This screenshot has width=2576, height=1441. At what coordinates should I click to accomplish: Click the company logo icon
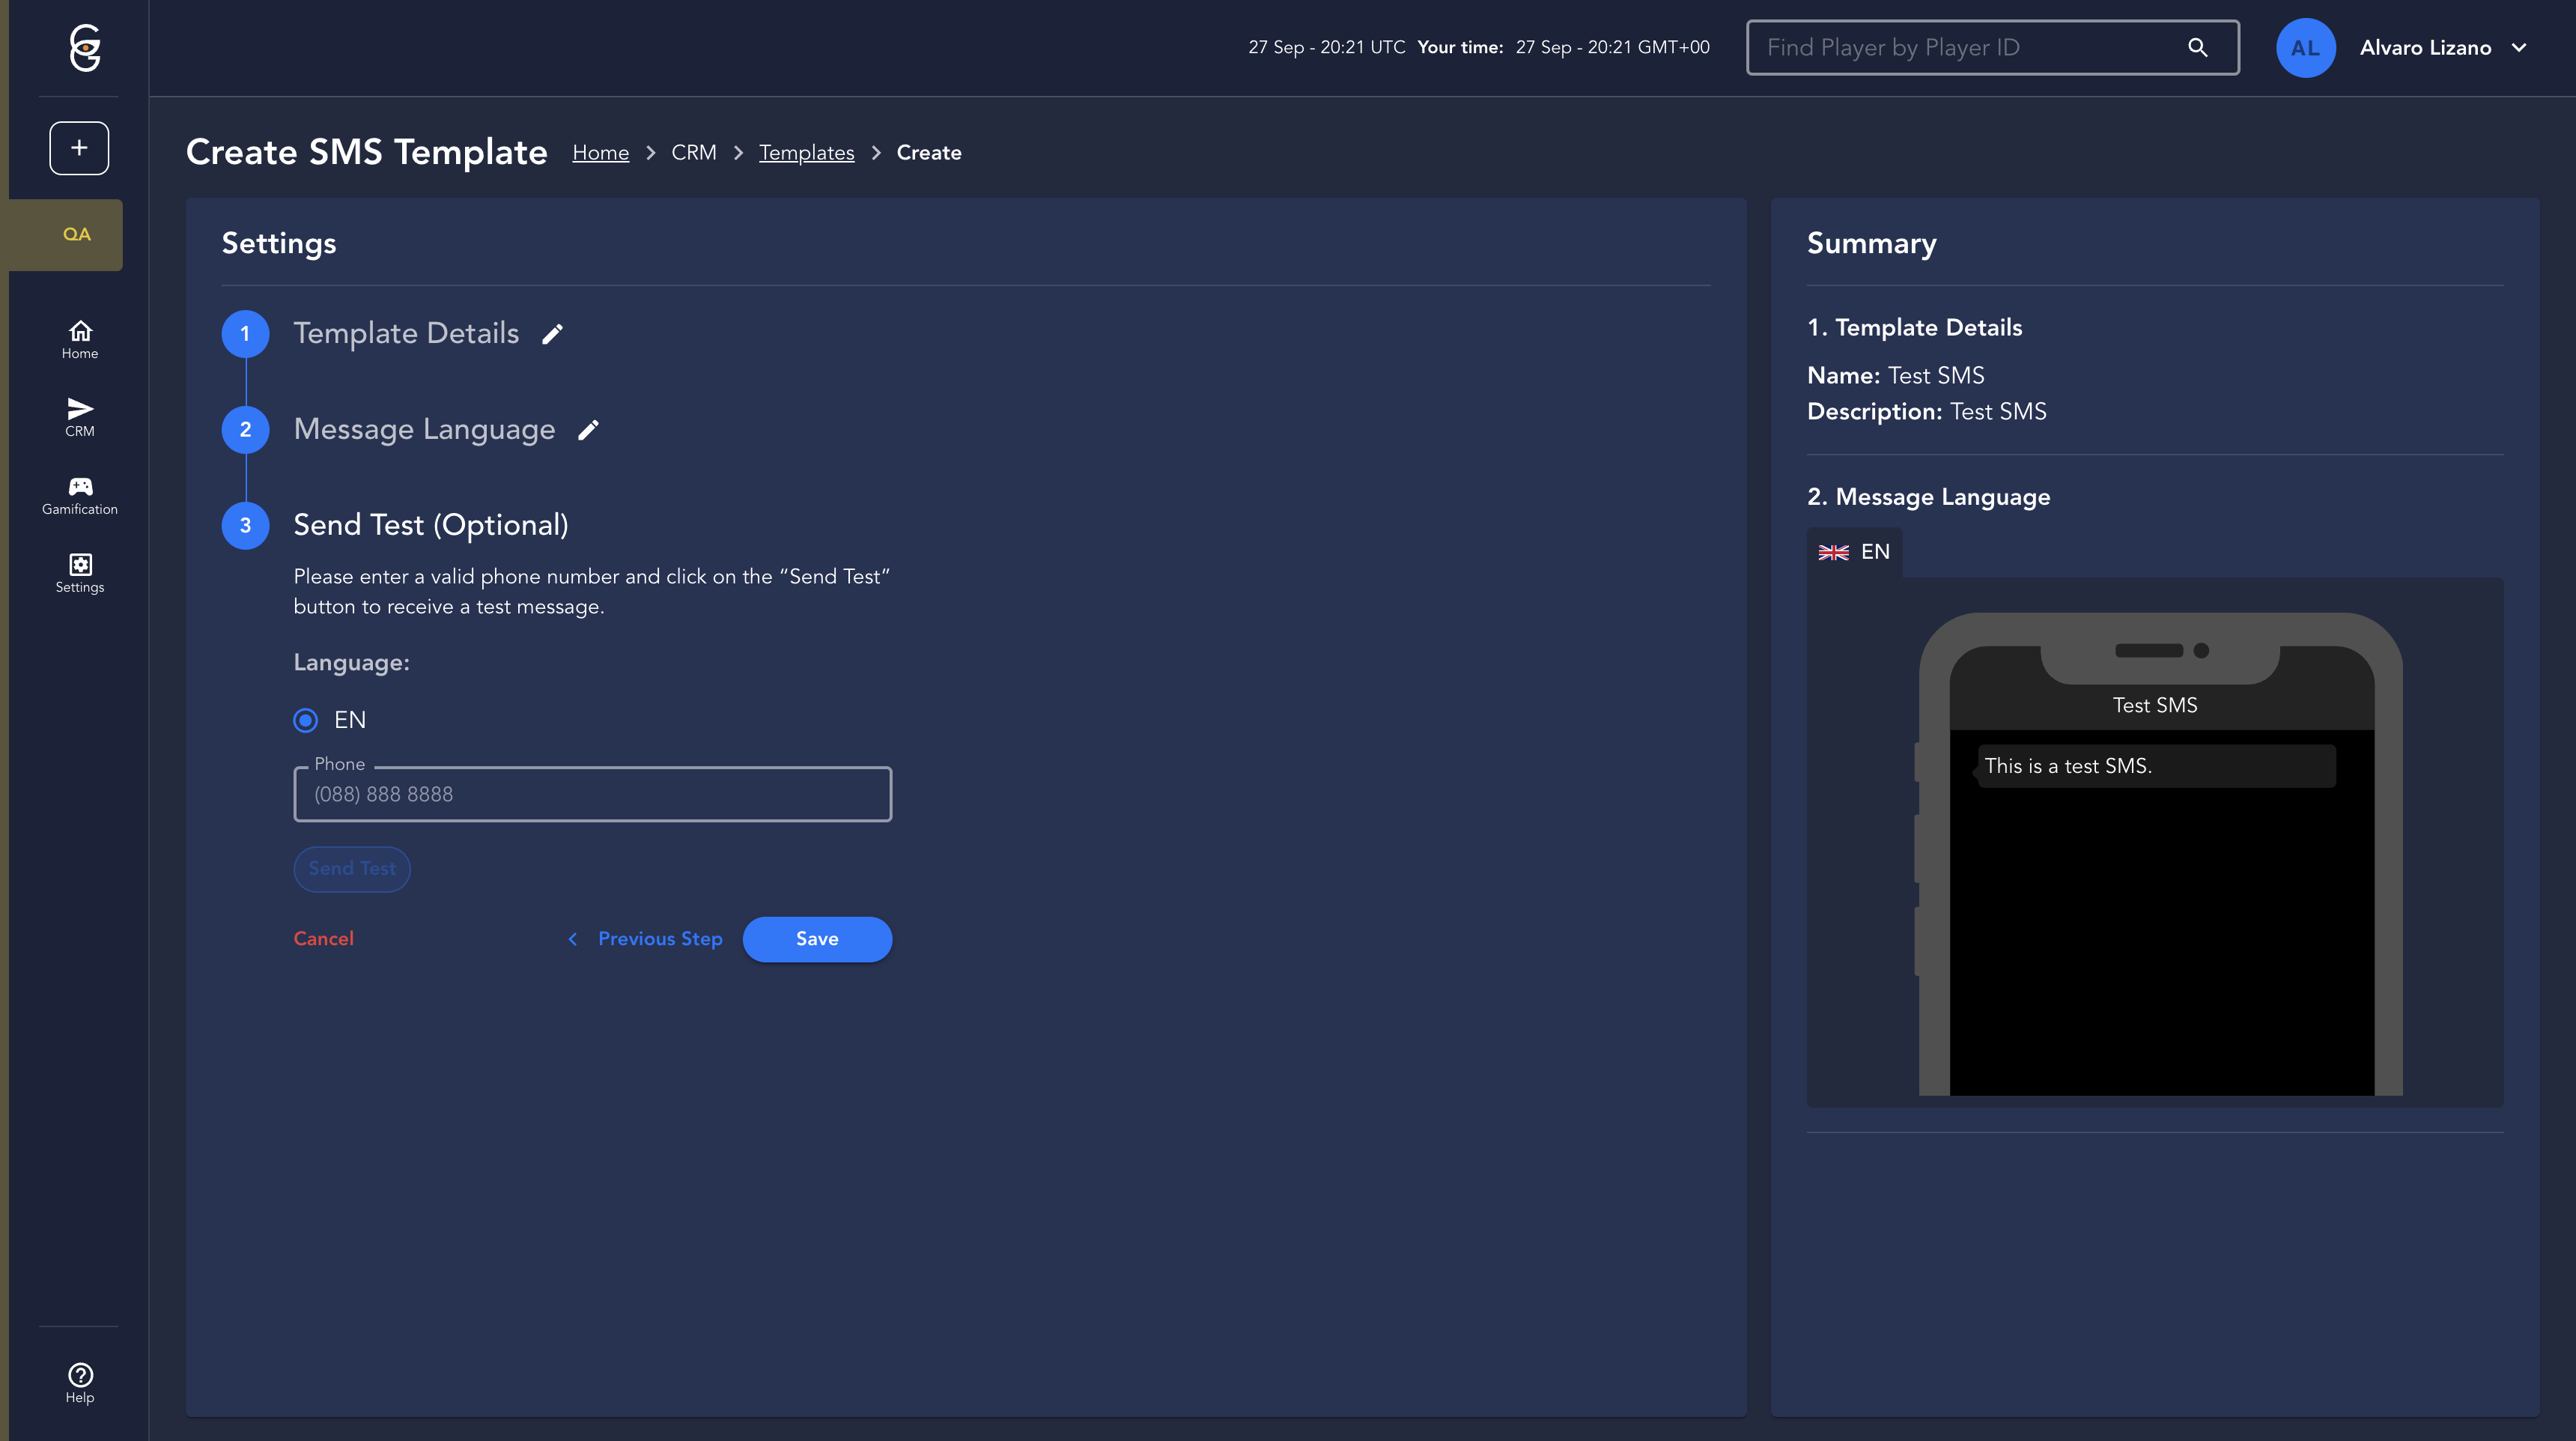point(85,47)
